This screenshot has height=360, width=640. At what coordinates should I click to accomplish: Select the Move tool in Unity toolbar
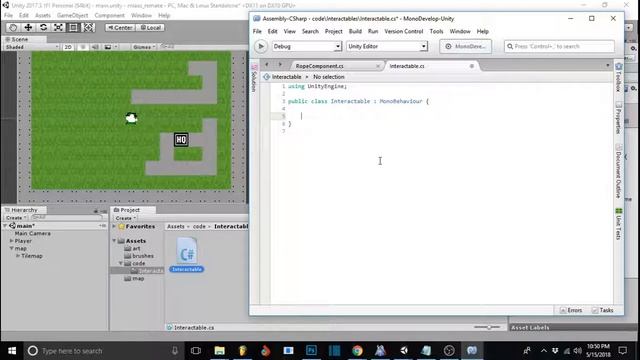pyautogui.click(x=28, y=27)
